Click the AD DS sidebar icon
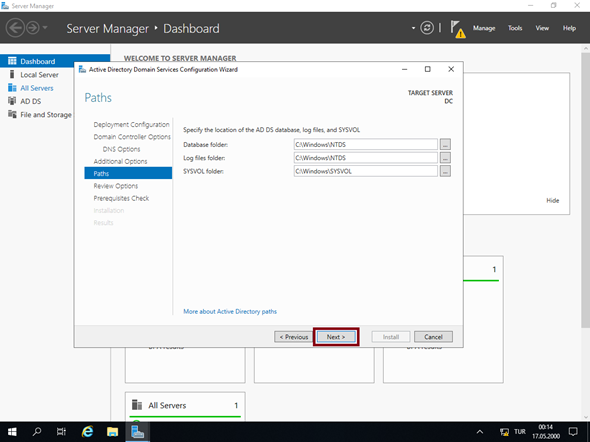Screen dimensions: 590x442 point(12,101)
